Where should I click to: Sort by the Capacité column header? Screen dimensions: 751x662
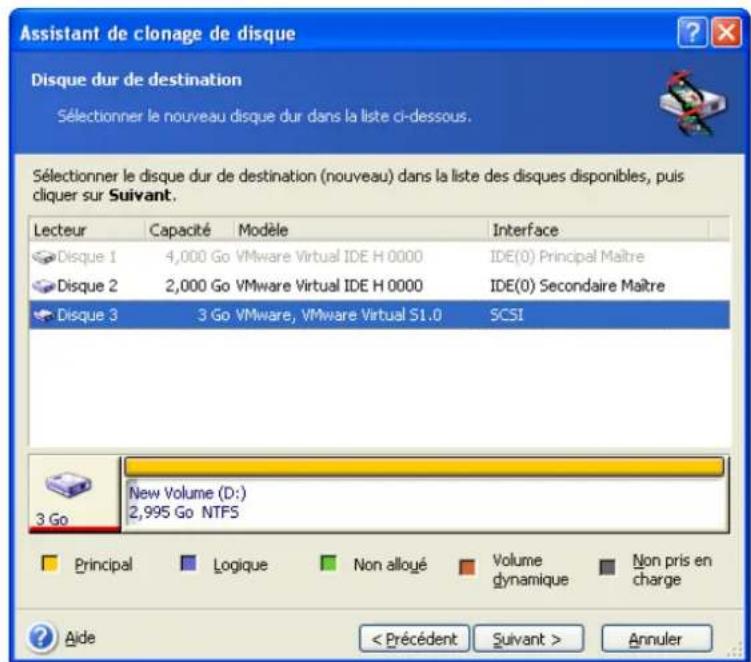coord(189,230)
